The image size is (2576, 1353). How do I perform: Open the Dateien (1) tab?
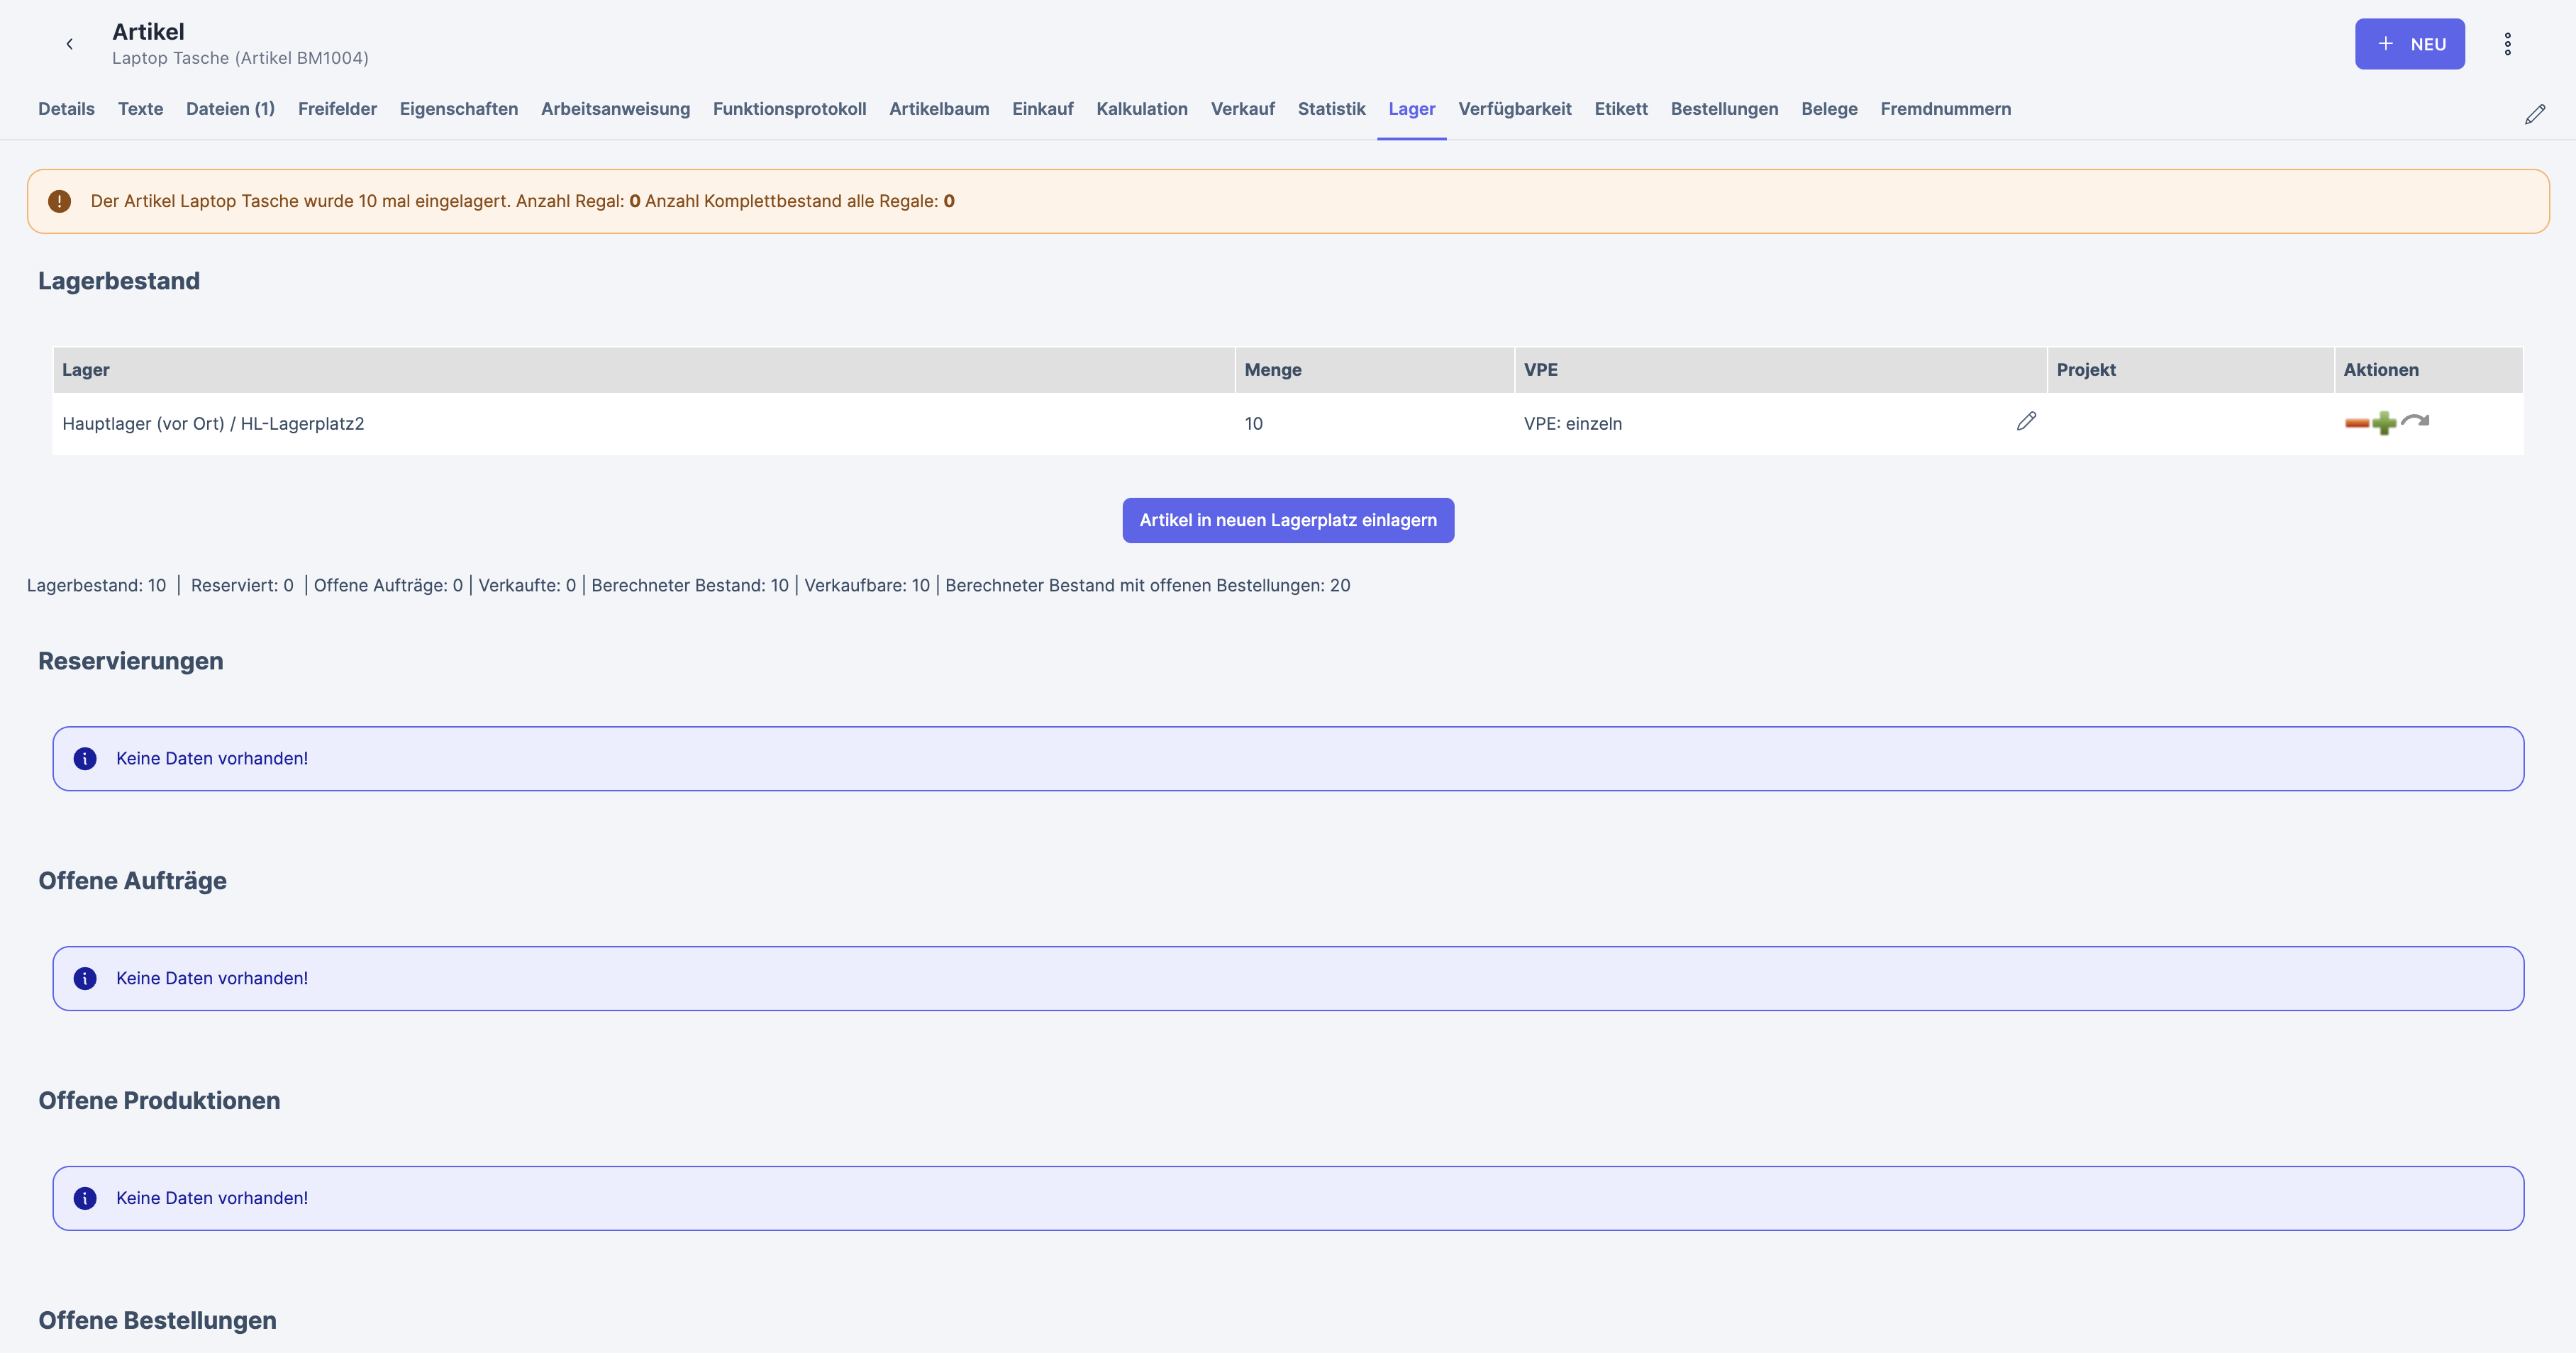click(230, 109)
